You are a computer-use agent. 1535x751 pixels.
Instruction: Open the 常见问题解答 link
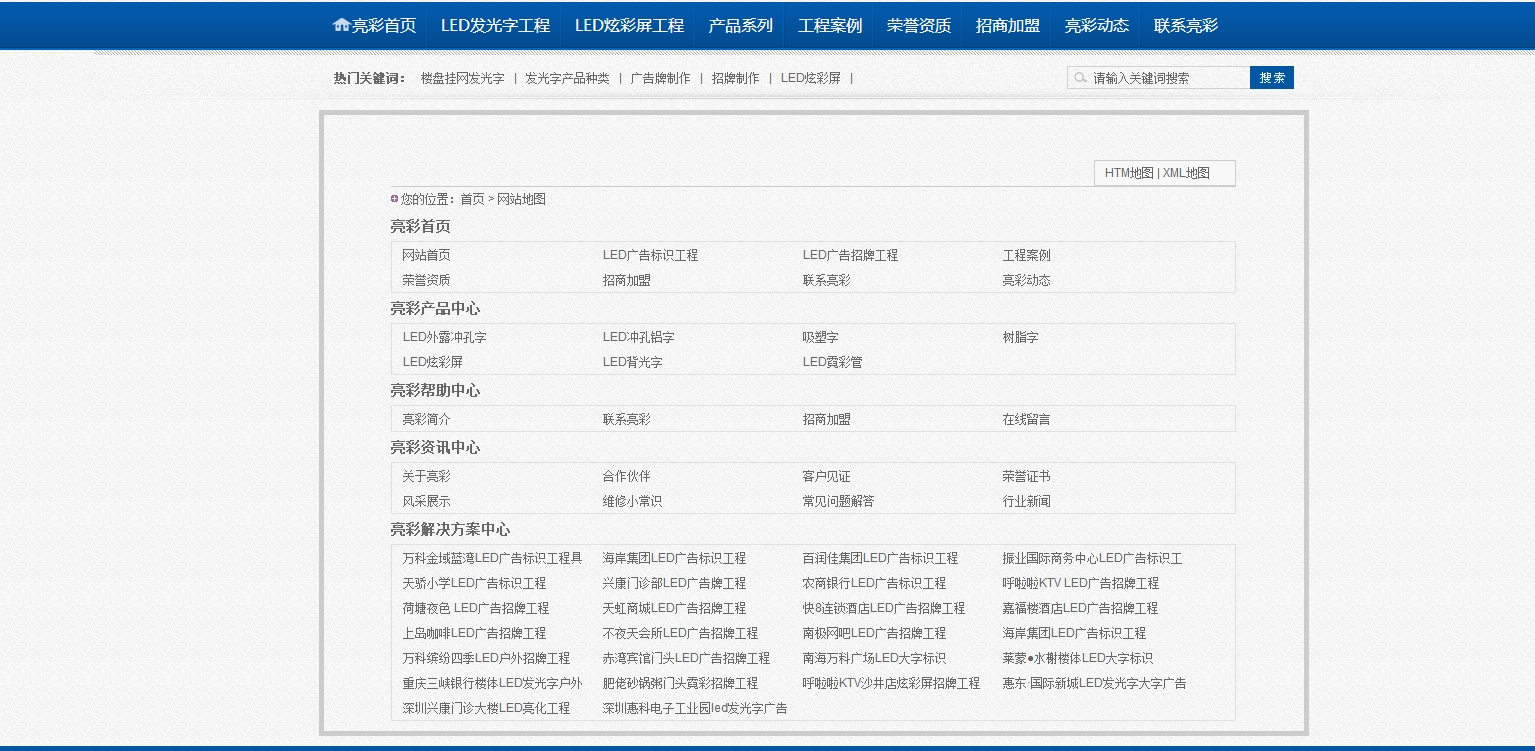point(838,501)
